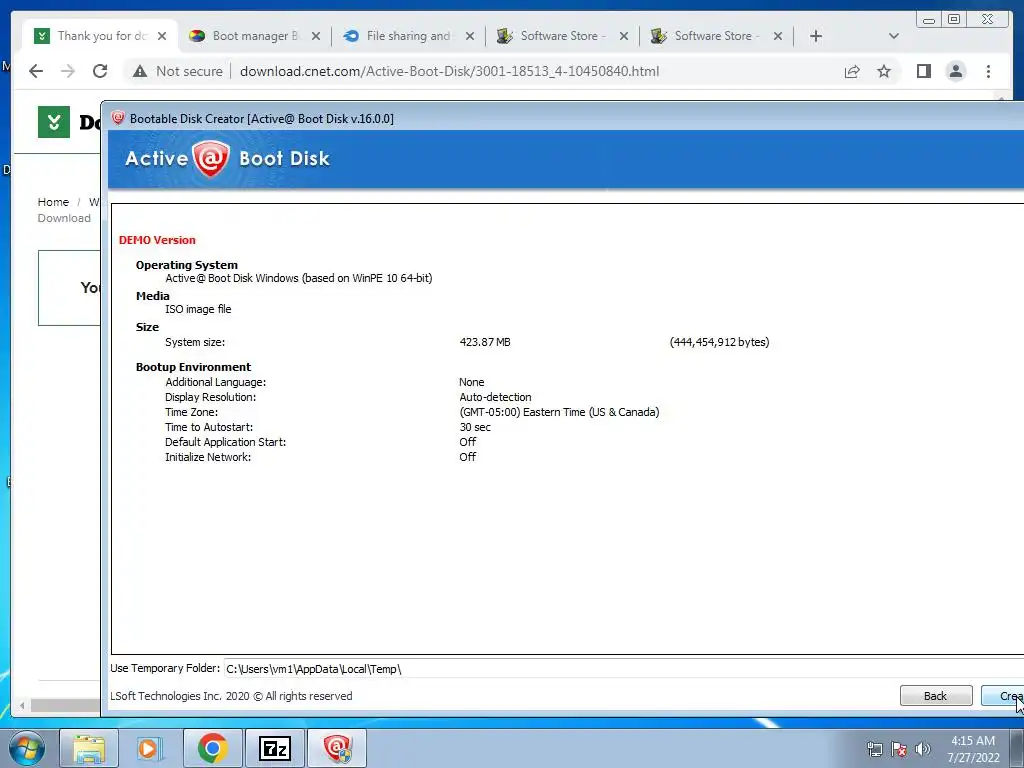
Task: Click the Action Center flag tray icon
Action: [x=899, y=749]
